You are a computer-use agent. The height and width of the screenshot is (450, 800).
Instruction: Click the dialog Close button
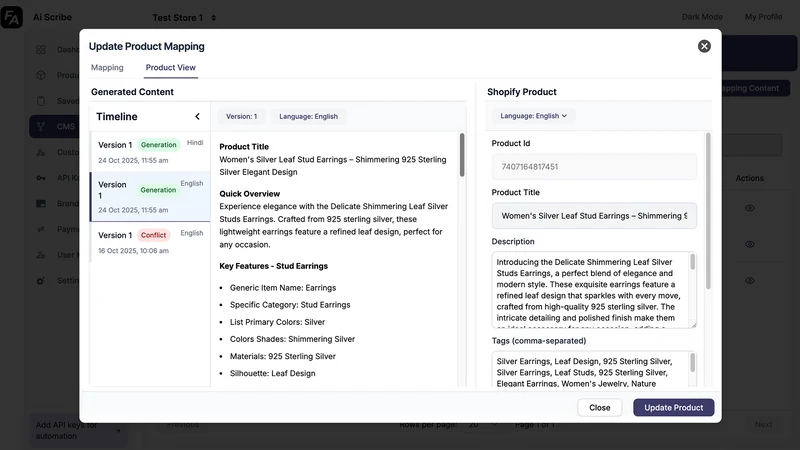[x=599, y=408]
